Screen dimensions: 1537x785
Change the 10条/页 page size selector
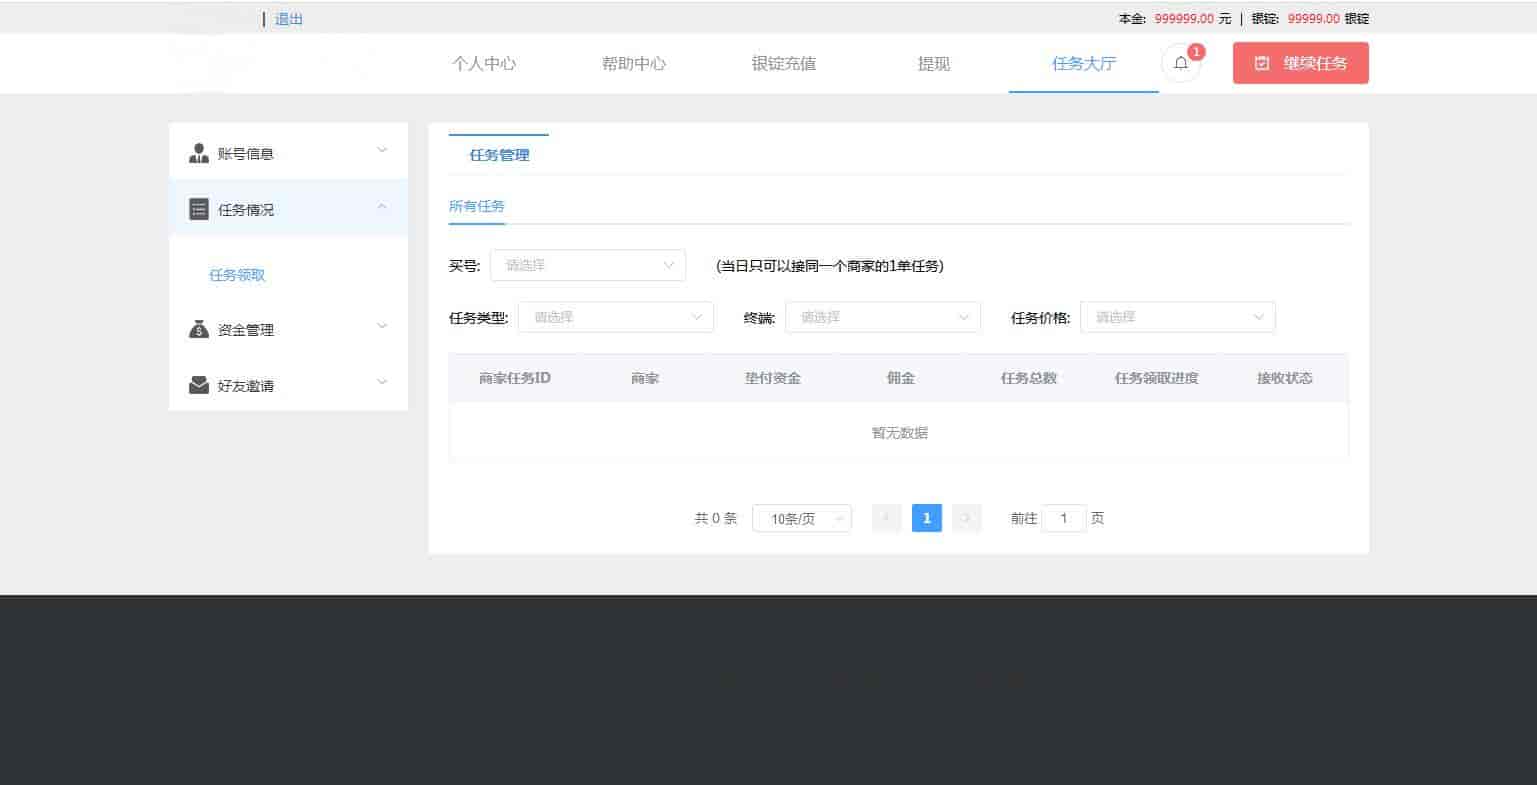(801, 518)
